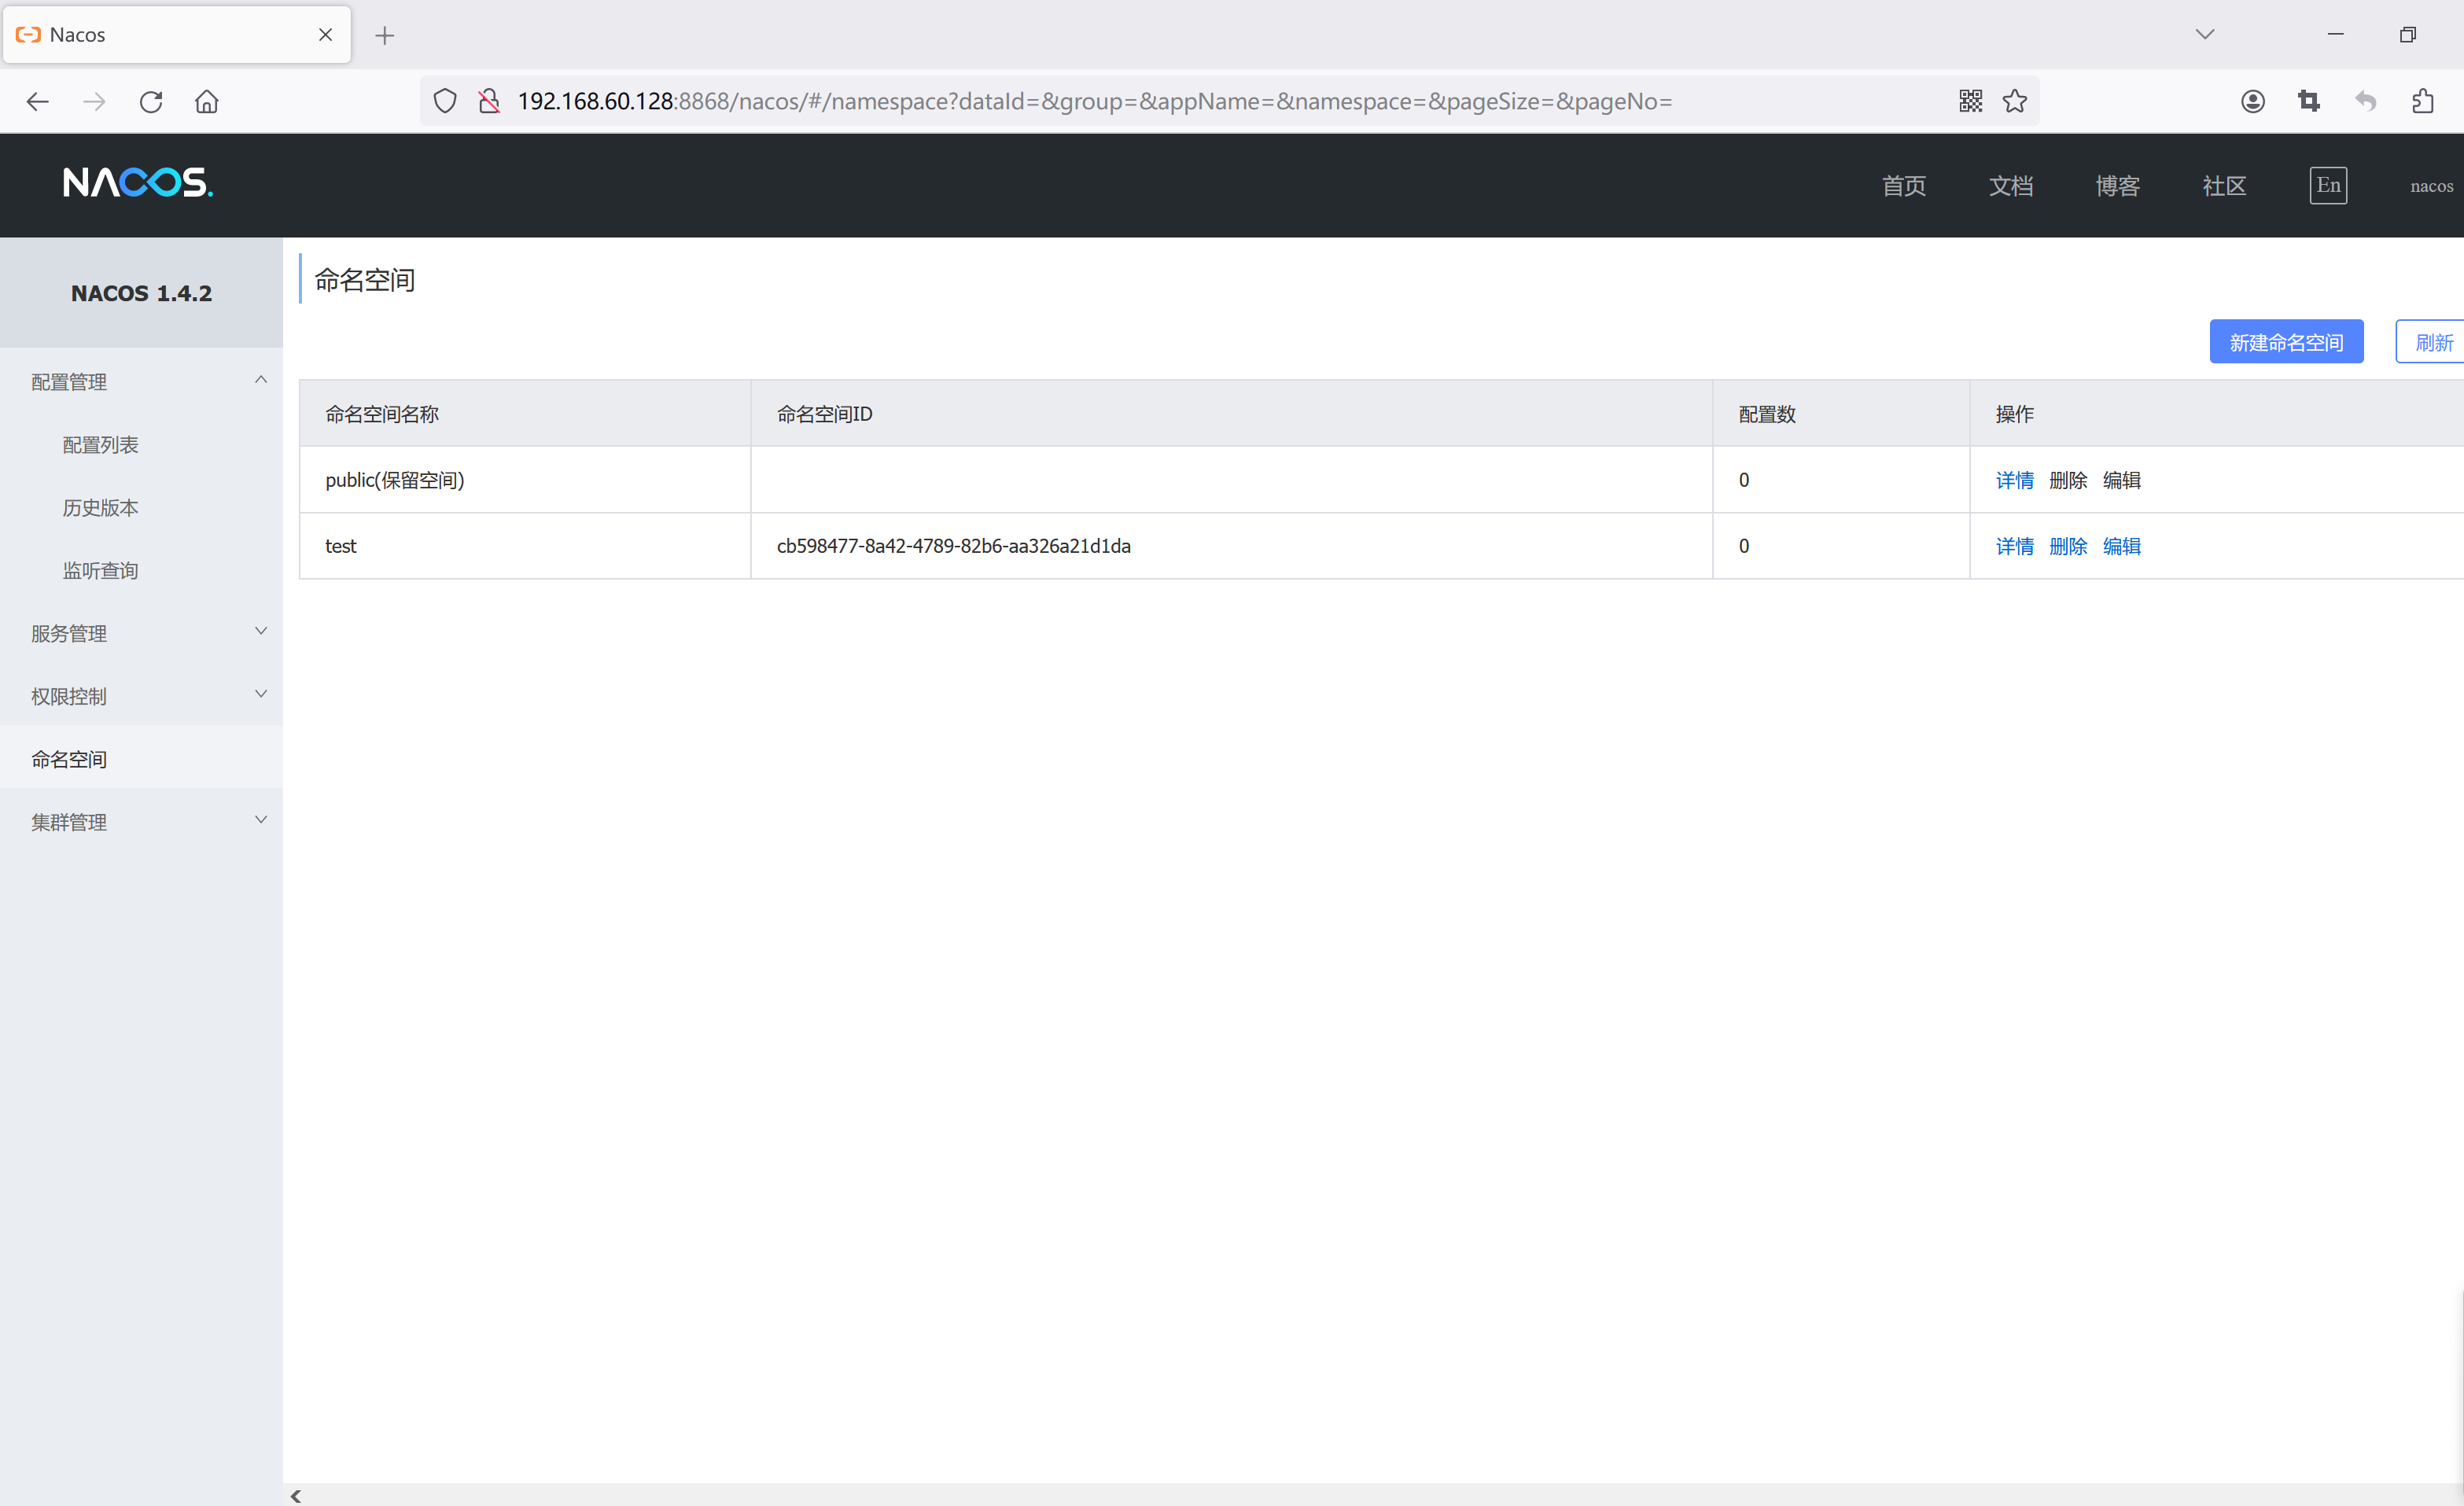Expand the 权限控制 sidebar section
Screen dimensions: 2464x1506
coord(141,695)
